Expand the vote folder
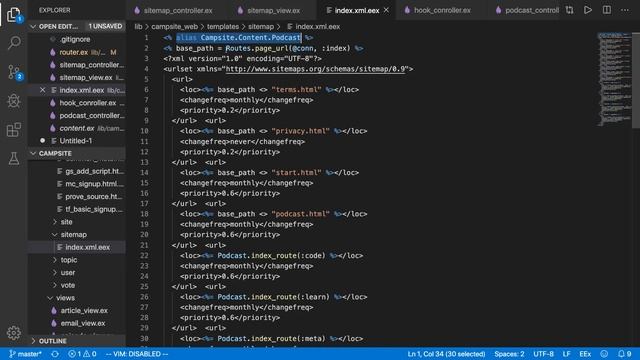The height and width of the screenshot is (360, 640). coord(68,285)
